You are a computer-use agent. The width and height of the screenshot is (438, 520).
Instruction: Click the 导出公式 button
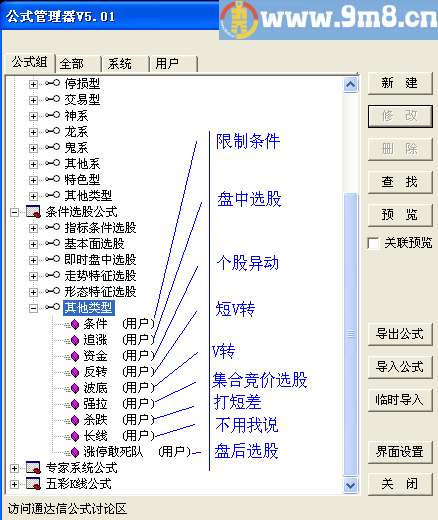pyautogui.click(x=400, y=334)
